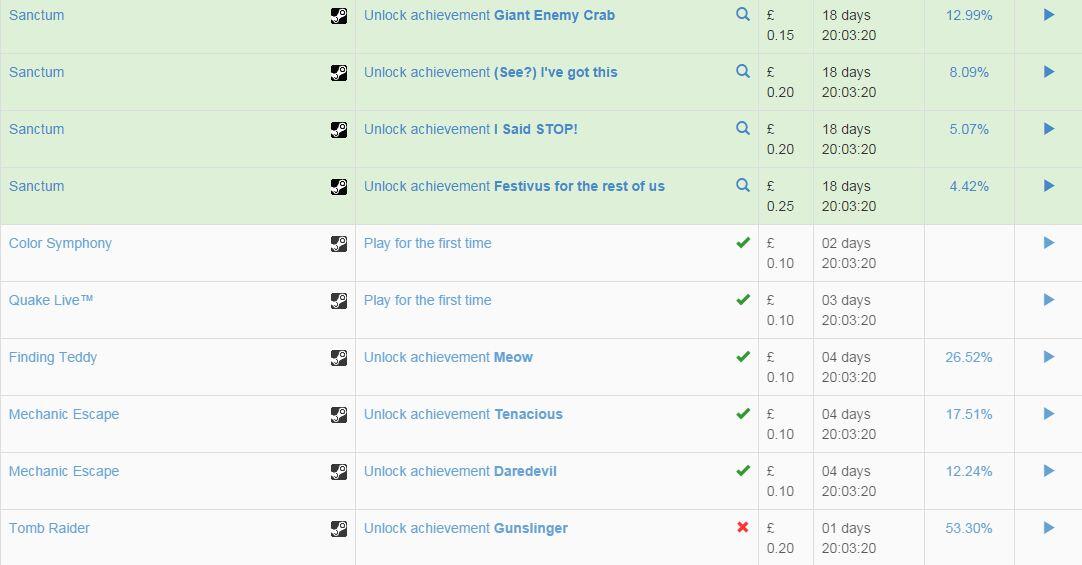
Task: Open Unlock achievement Tenacious link
Action: point(463,414)
